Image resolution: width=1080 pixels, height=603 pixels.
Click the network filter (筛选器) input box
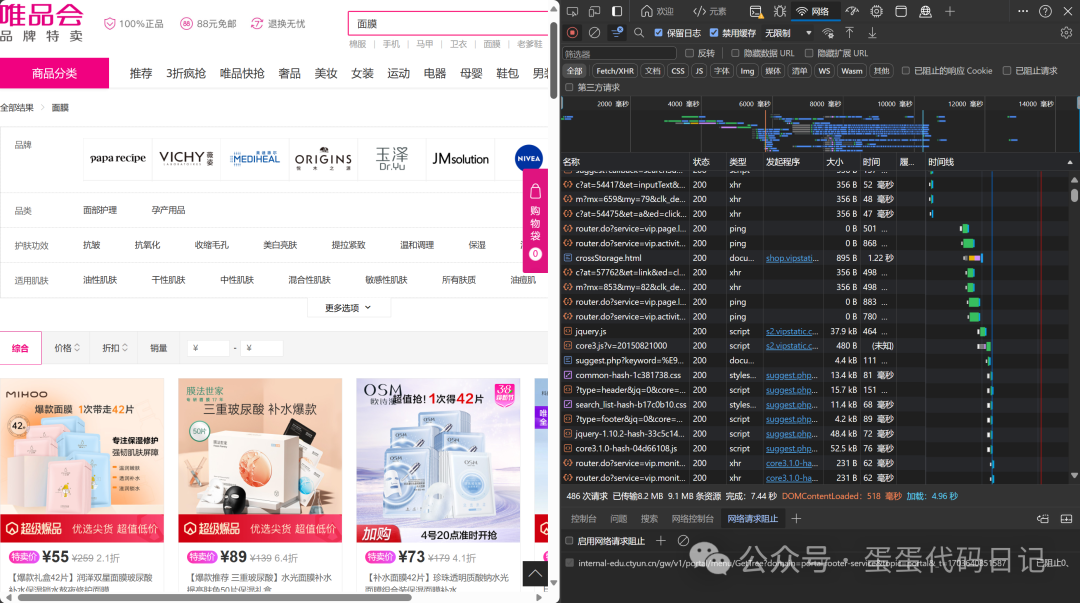click(619, 53)
